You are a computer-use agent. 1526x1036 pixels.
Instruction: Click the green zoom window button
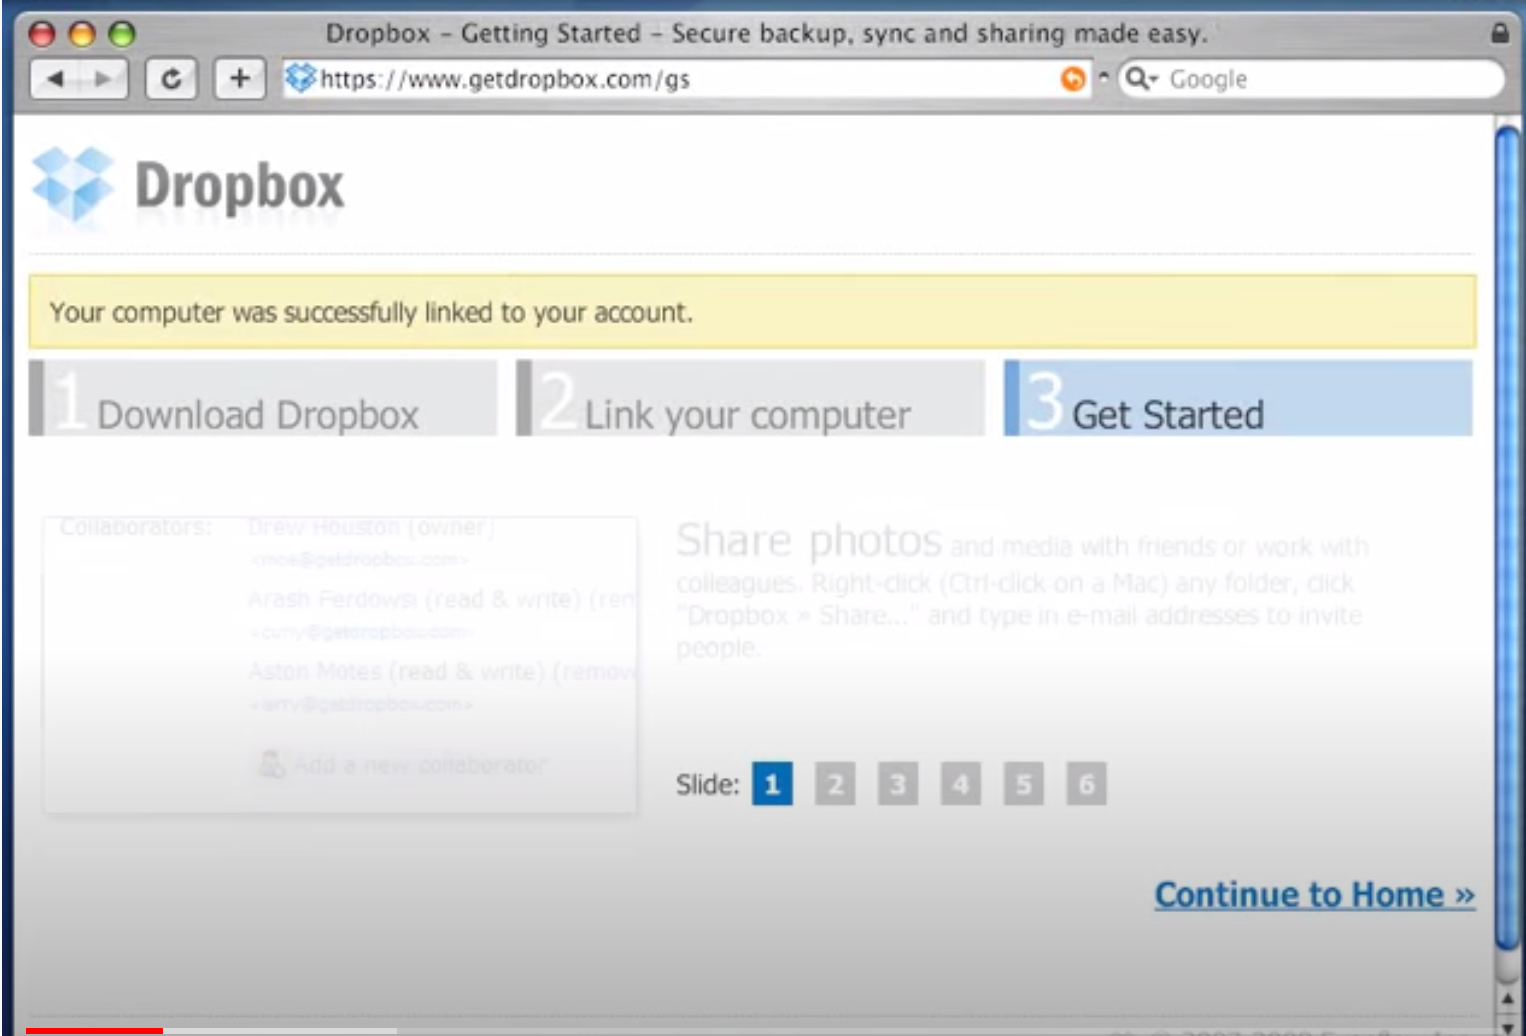[x=122, y=34]
